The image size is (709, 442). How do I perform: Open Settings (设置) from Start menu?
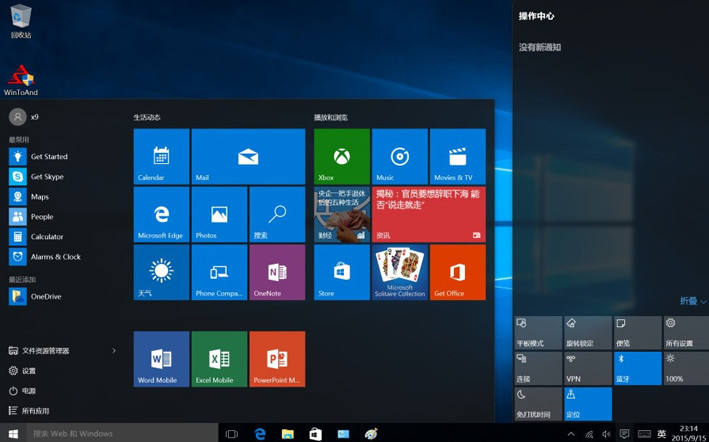point(28,371)
